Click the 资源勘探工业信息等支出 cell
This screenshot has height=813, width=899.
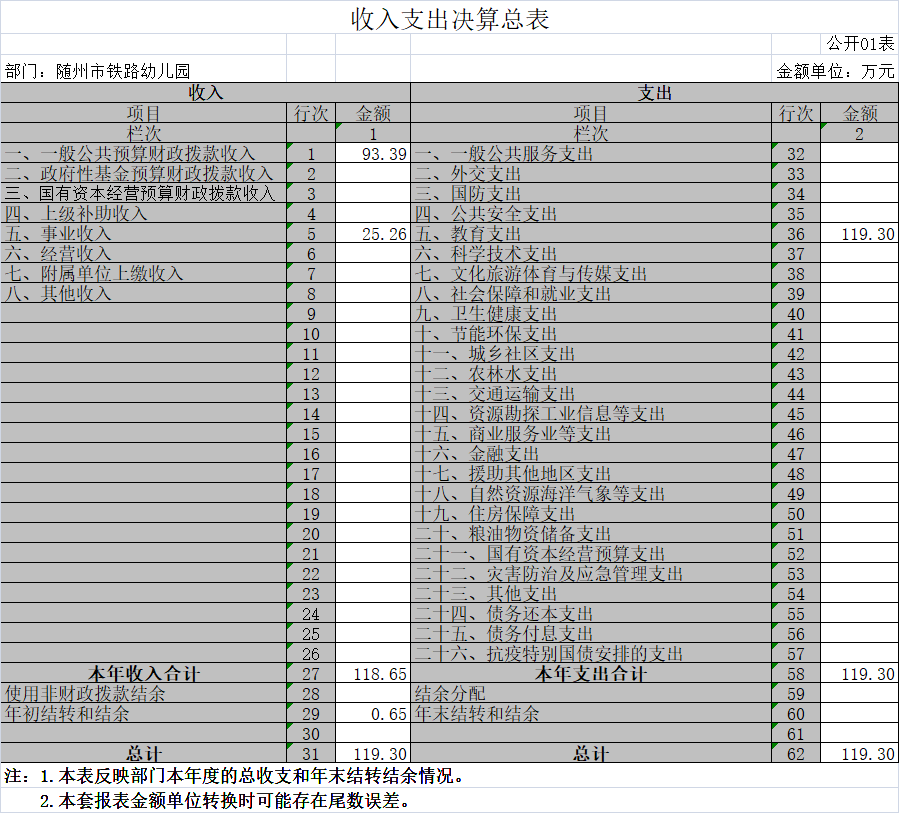point(591,414)
